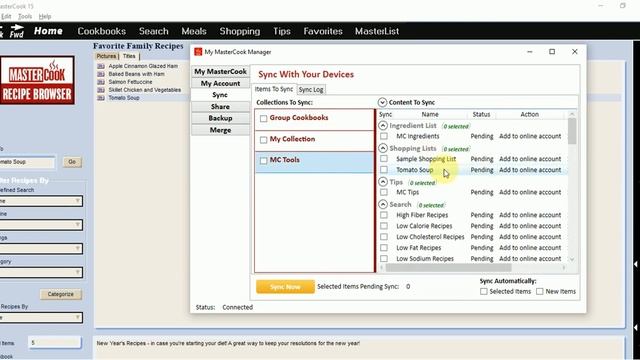Screen dimensions: 640x360
Task: Enable Sync Automatically Selected Items
Action: tap(484, 291)
